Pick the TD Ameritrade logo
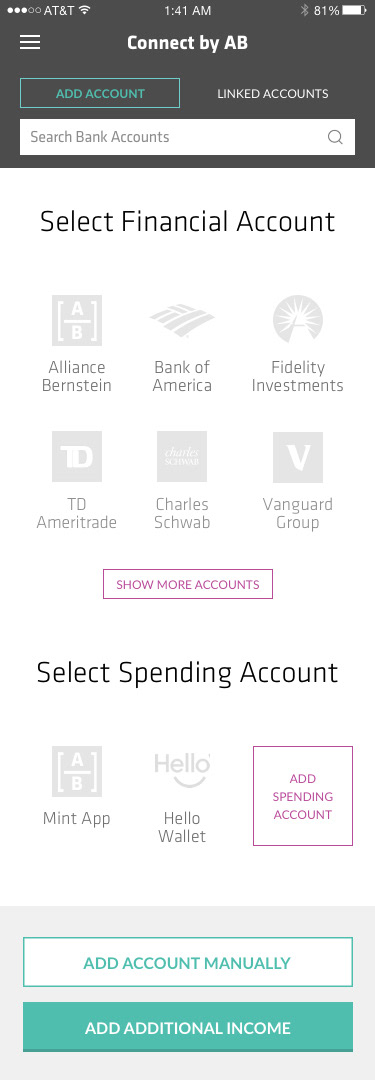375x1080 pixels. tap(77, 457)
